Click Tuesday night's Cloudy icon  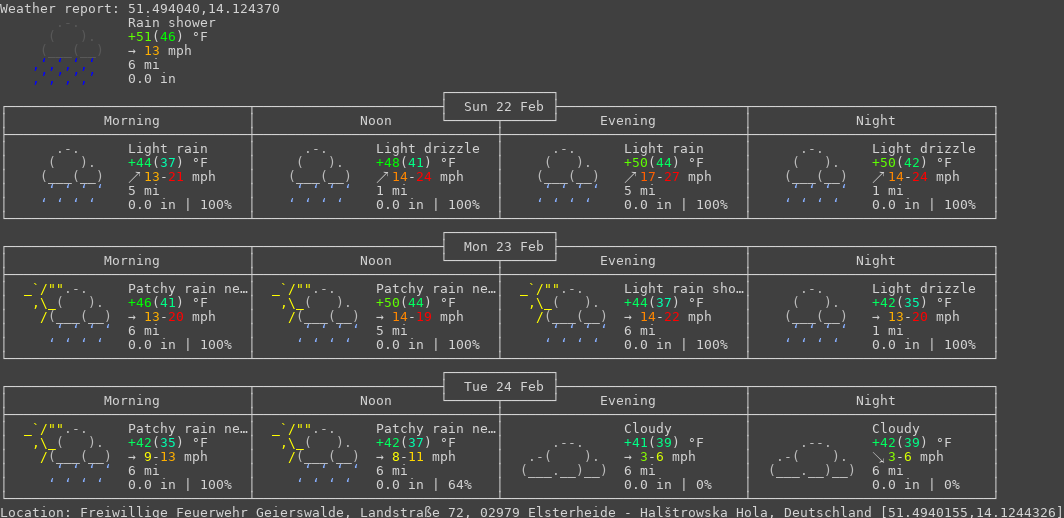point(812,456)
